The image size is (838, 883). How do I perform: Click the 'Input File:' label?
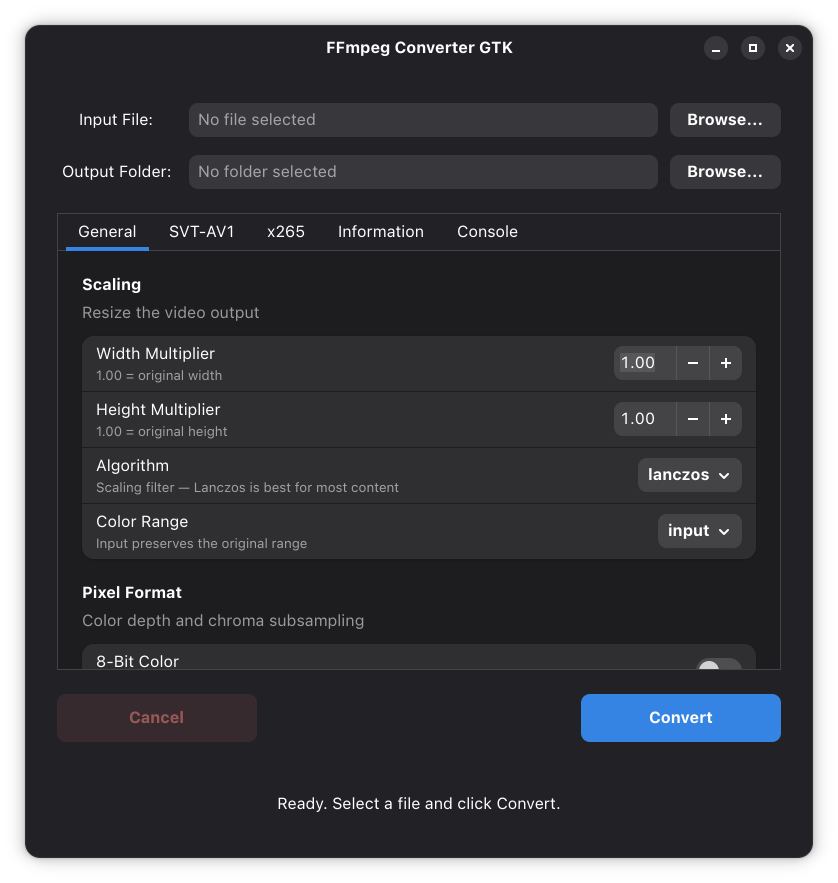pos(115,119)
